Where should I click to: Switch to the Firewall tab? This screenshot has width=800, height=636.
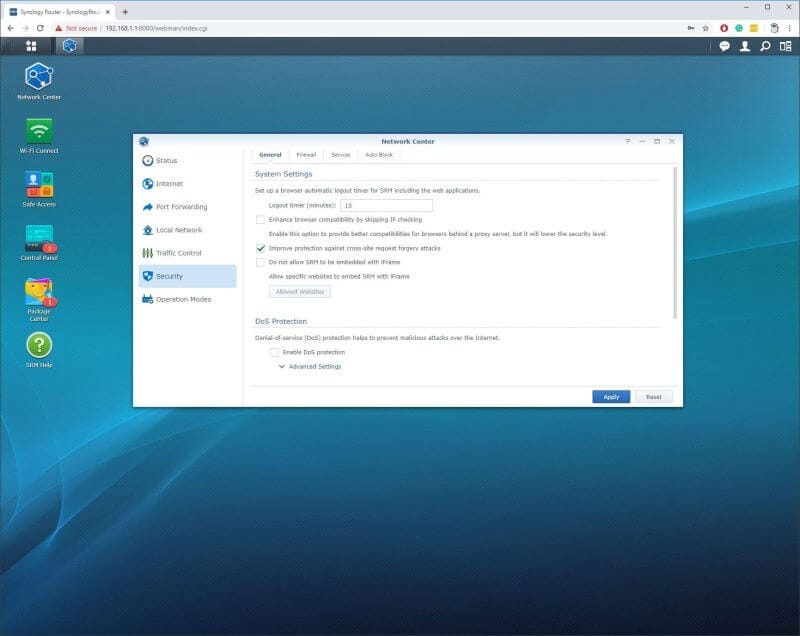pos(305,155)
